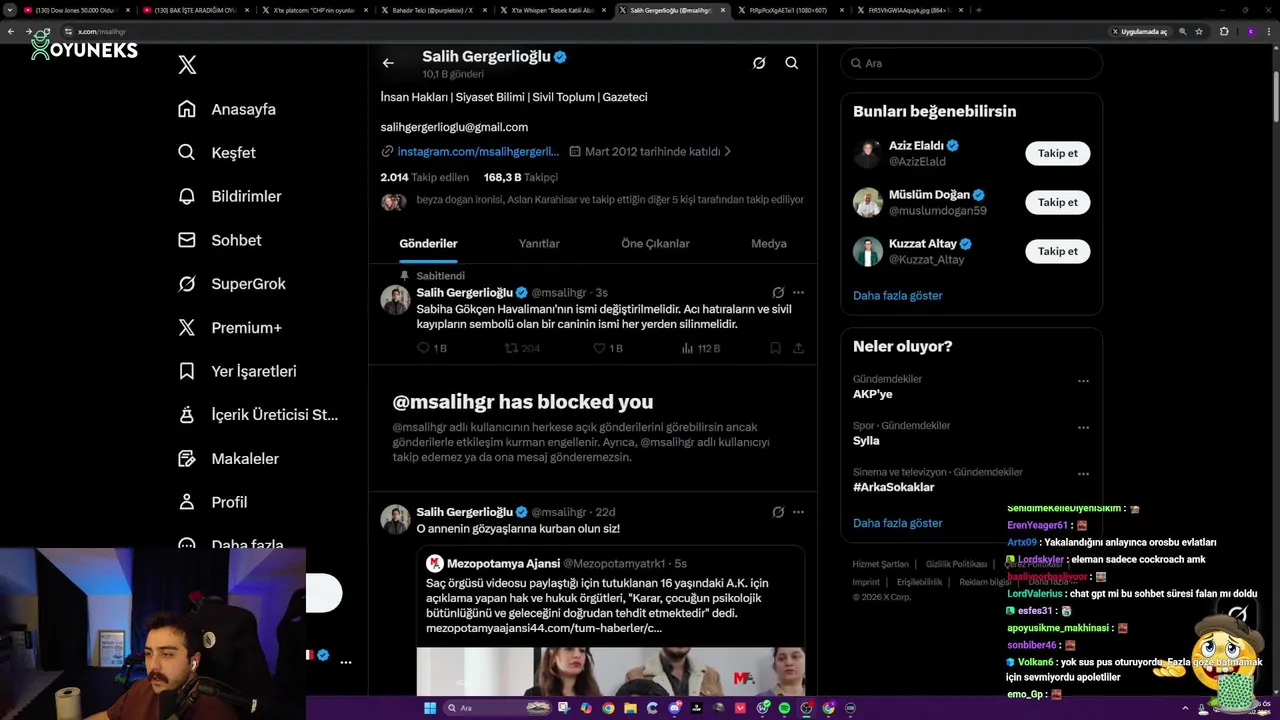This screenshot has width=1280, height=720.
Task: Click the browser bookmark star icon
Action: pyautogui.click(x=1199, y=31)
